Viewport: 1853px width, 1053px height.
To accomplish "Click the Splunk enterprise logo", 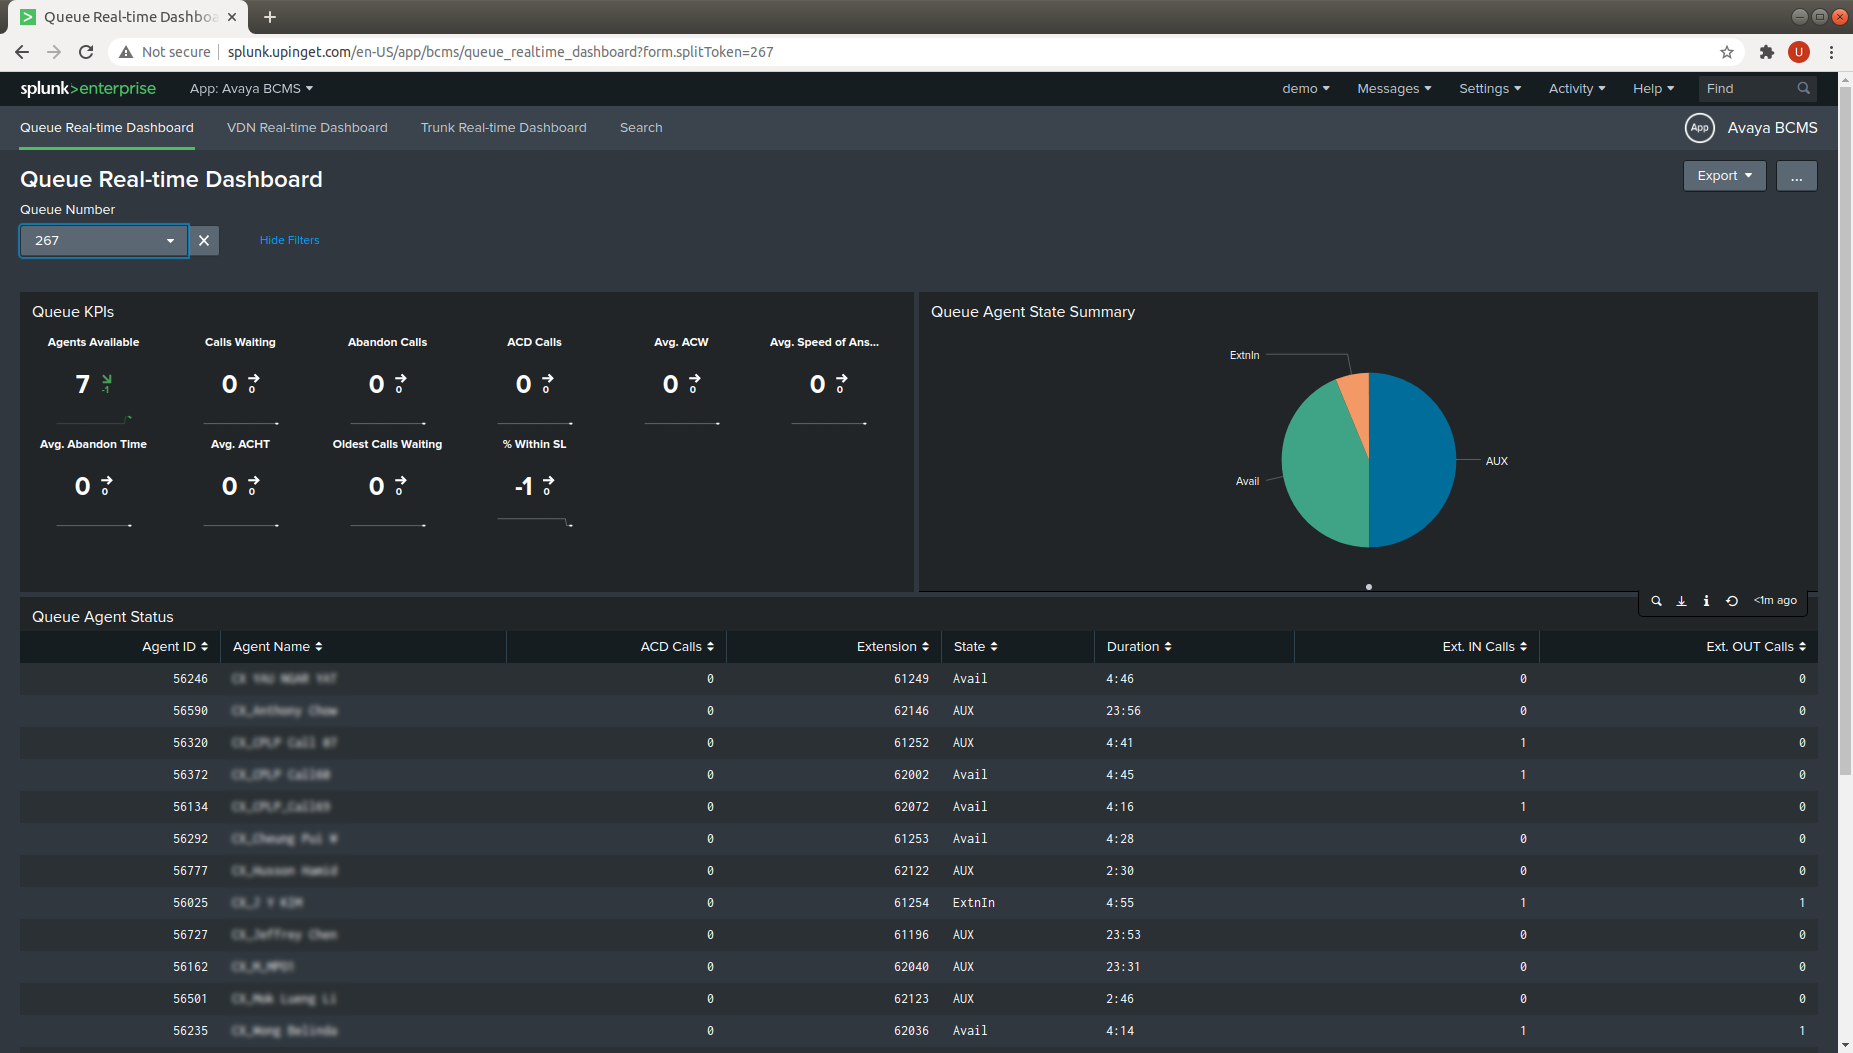I will pyautogui.click(x=88, y=88).
